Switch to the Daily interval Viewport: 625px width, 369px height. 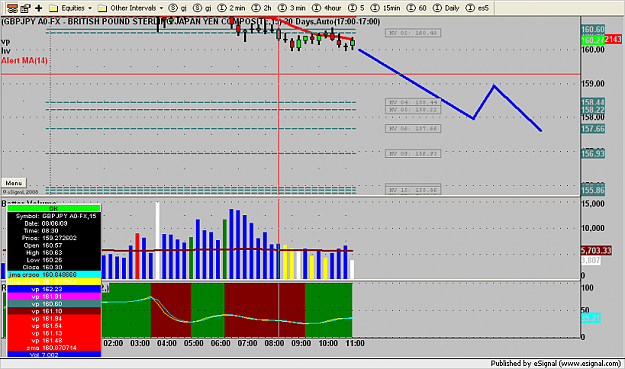point(446,8)
